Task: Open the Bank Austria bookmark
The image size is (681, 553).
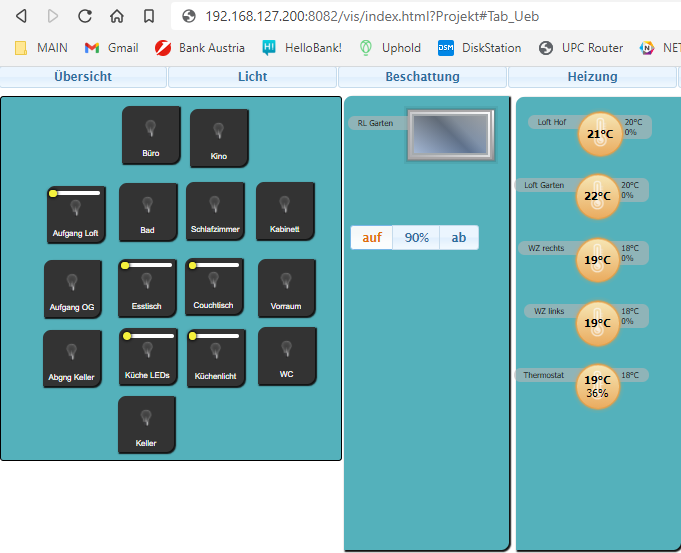Action: point(200,48)
